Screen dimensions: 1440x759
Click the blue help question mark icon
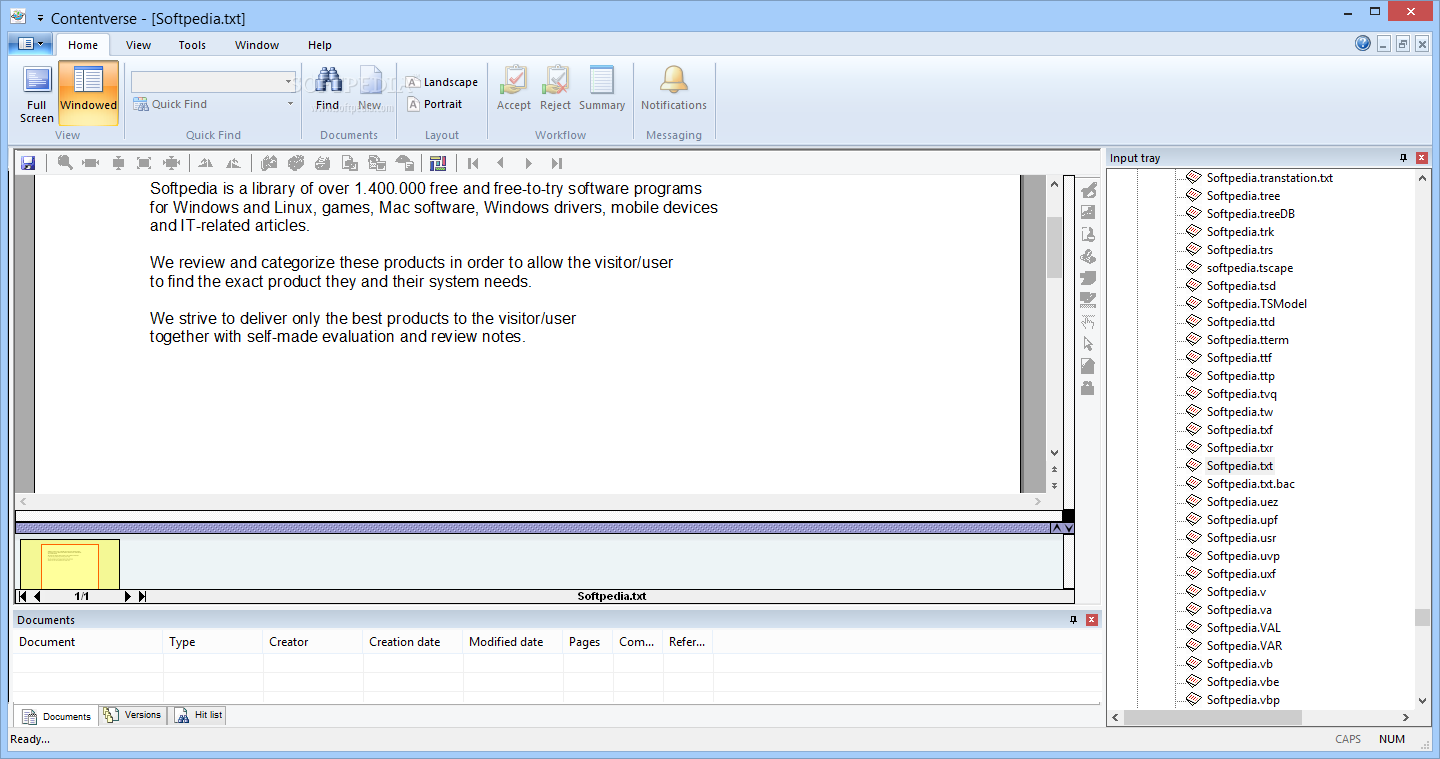click(x=1363, y=43)
